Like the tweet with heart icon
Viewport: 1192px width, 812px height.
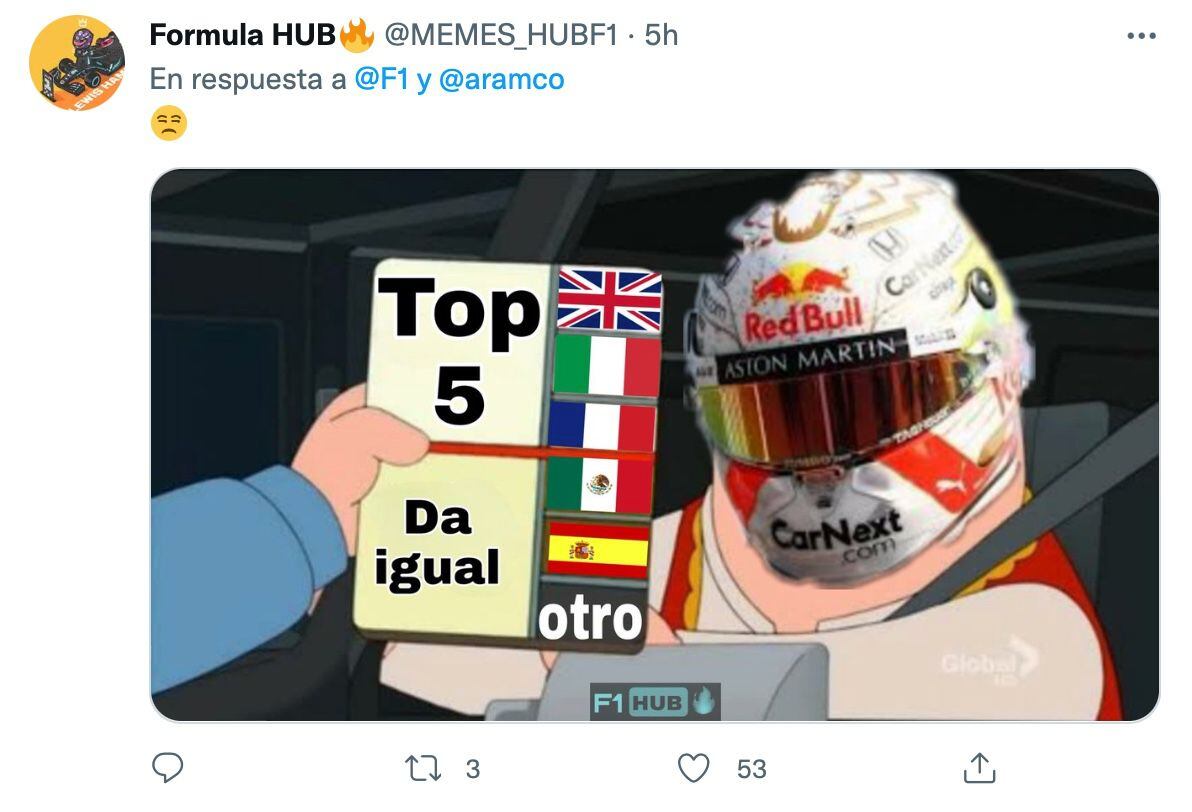coord(693,769)
